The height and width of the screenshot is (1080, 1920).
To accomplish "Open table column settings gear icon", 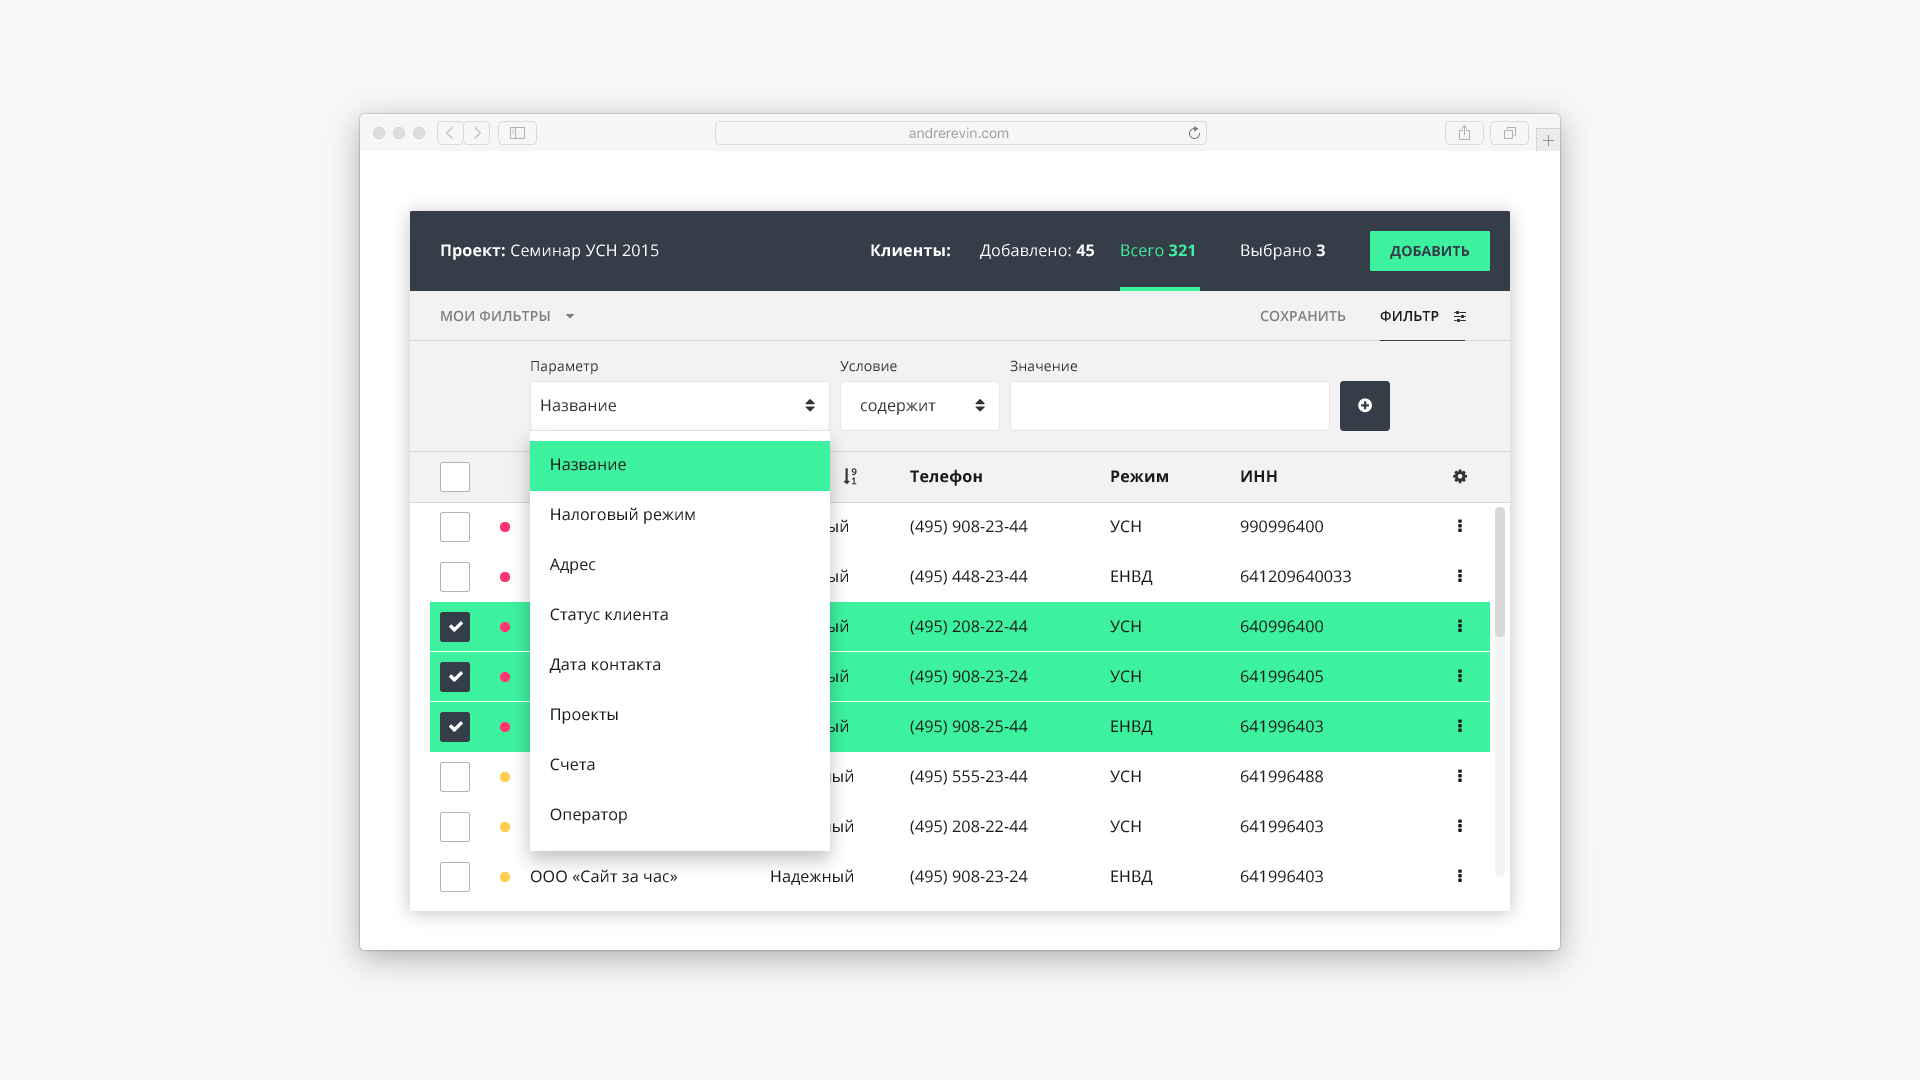I will 1459,477.
